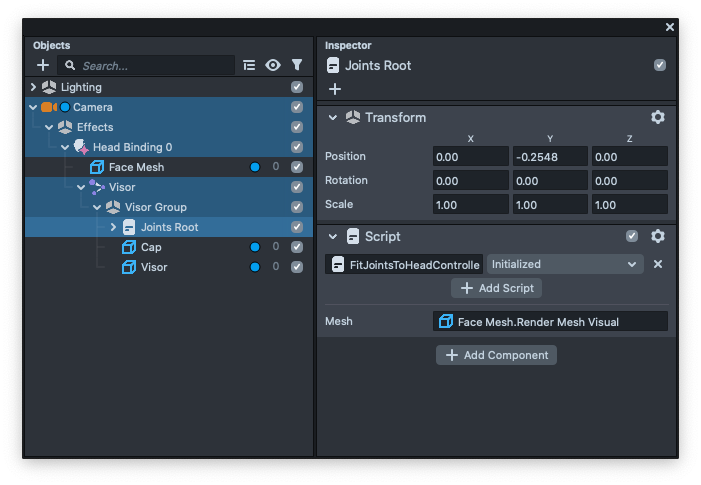Toggle the Joints Root enabled checkbox in Inspector
701x485 pixels.
point(659,65)
